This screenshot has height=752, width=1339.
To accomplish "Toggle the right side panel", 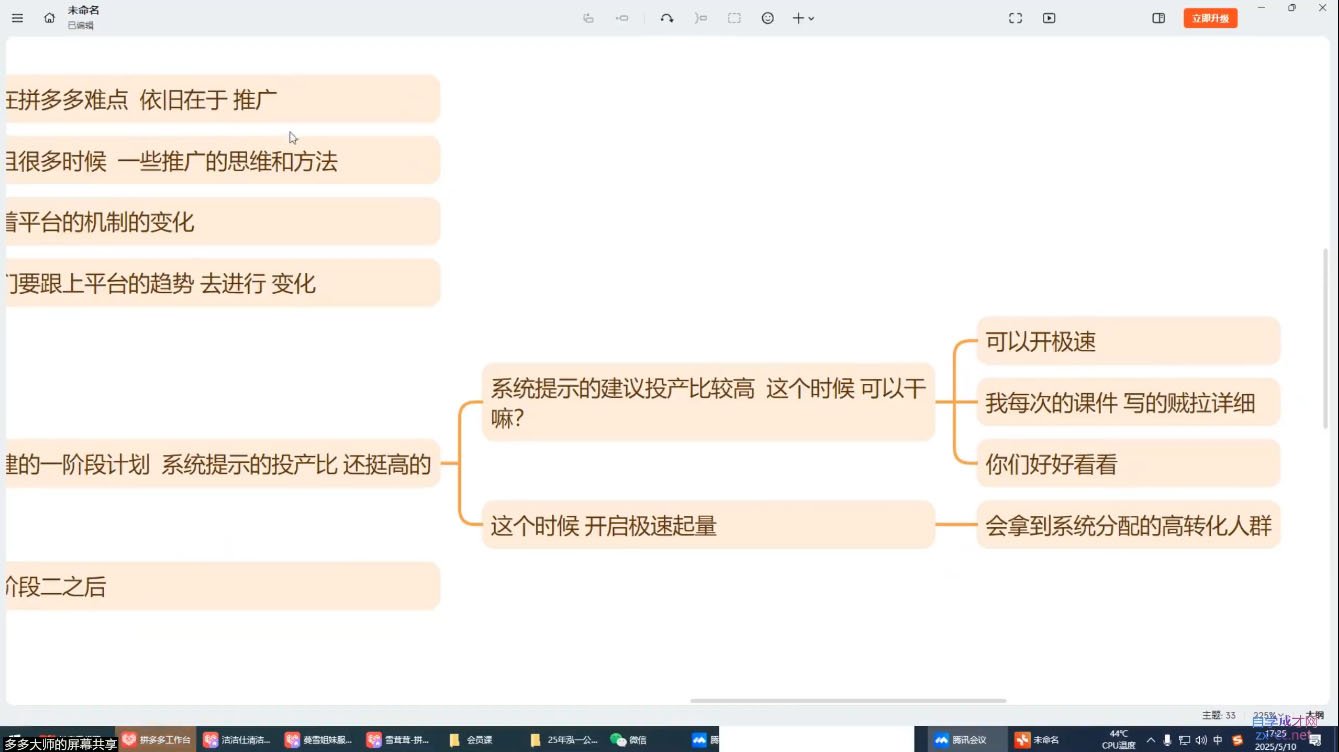I will point(1159,18).
